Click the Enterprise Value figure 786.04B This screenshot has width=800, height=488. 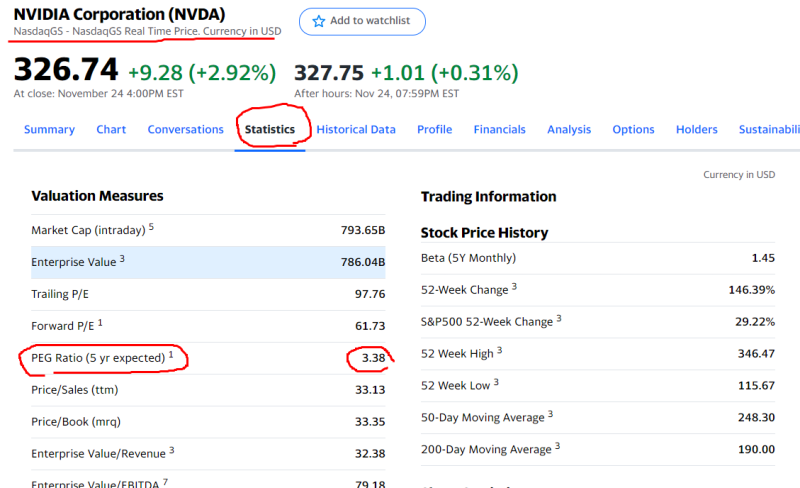tap(363, 262)
